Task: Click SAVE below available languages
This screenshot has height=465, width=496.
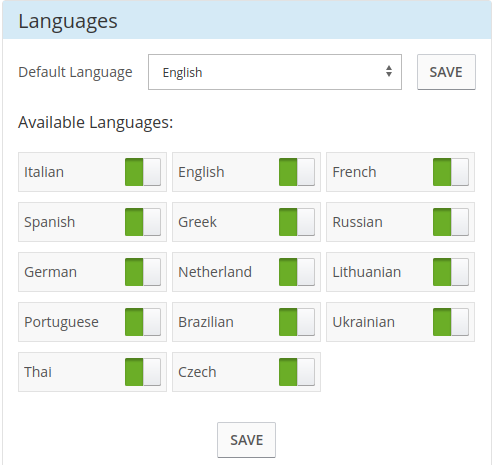Action: pyautogui.click(x=246, y=440)
